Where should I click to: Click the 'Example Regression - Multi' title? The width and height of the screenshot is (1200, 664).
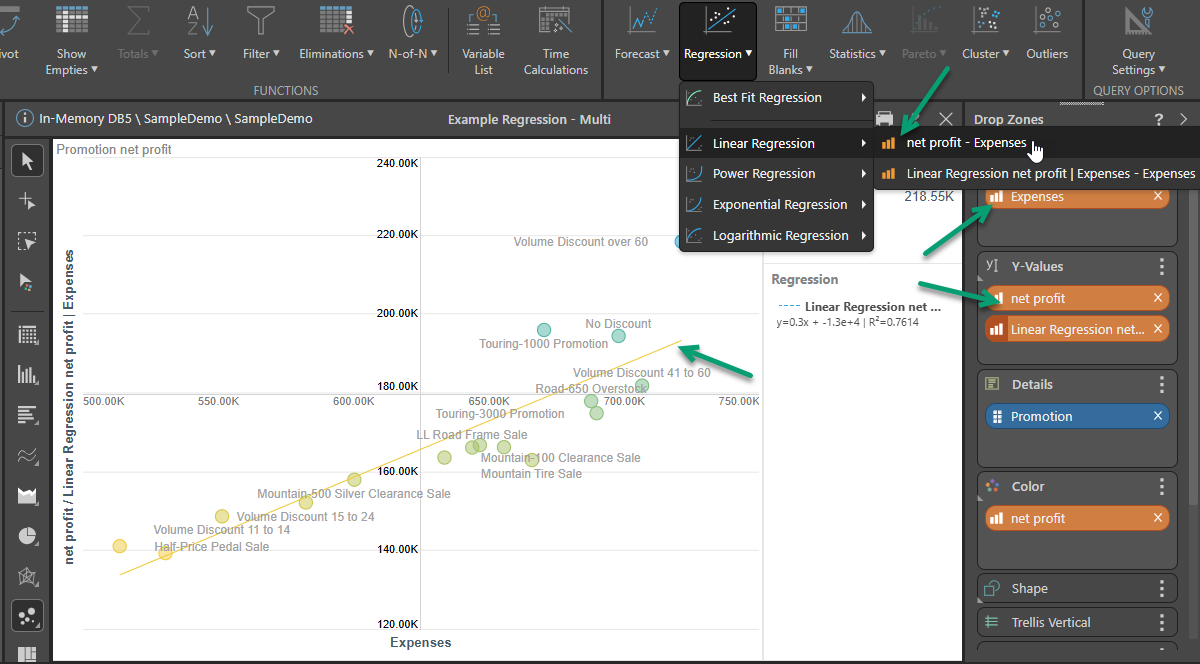(x=529, y=119)
